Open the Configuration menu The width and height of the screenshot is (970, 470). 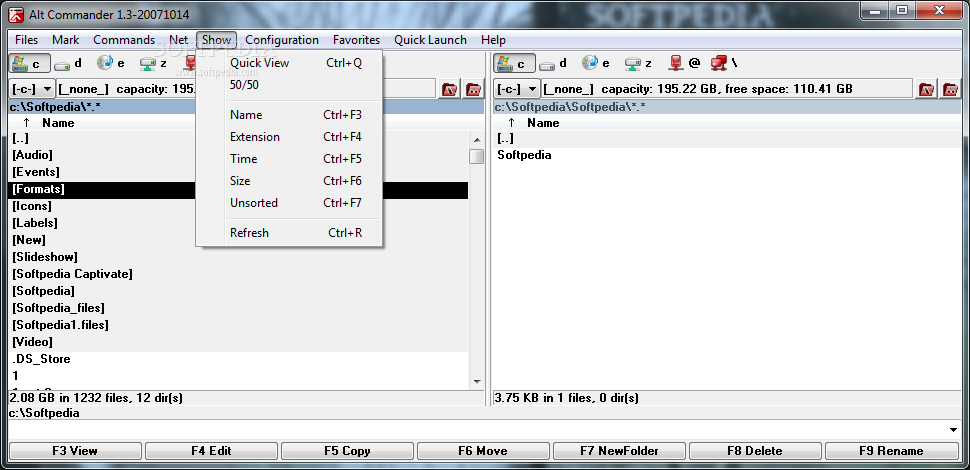tap(282, 40)
